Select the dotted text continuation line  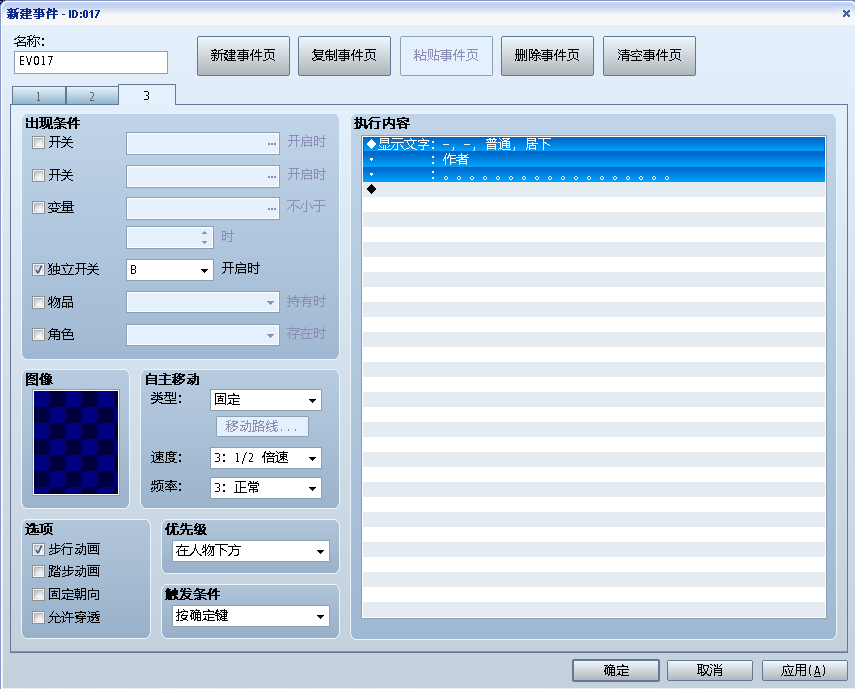pyautogui.click(x=594, y=174)
